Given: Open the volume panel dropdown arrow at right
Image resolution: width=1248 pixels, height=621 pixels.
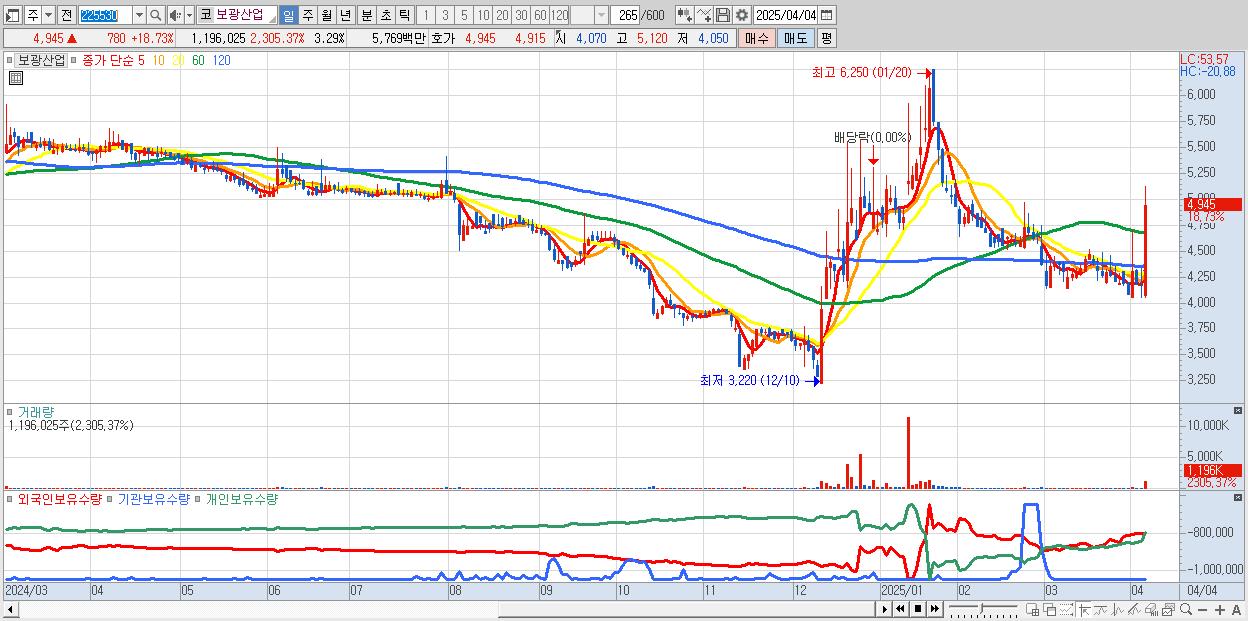Looking at the screenshot, I should pos(1239,410).
